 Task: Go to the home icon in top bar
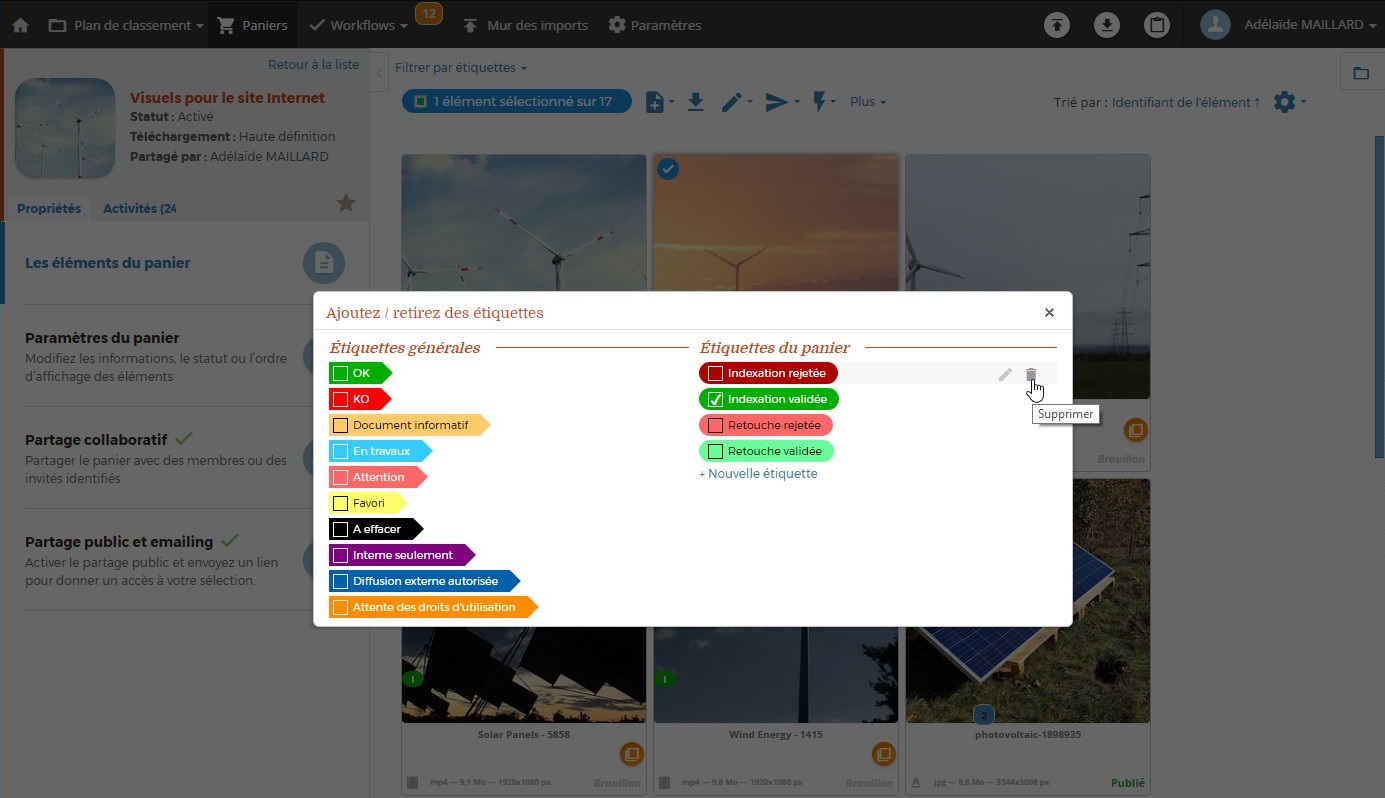pyautogui.click(x=20, y=25)
